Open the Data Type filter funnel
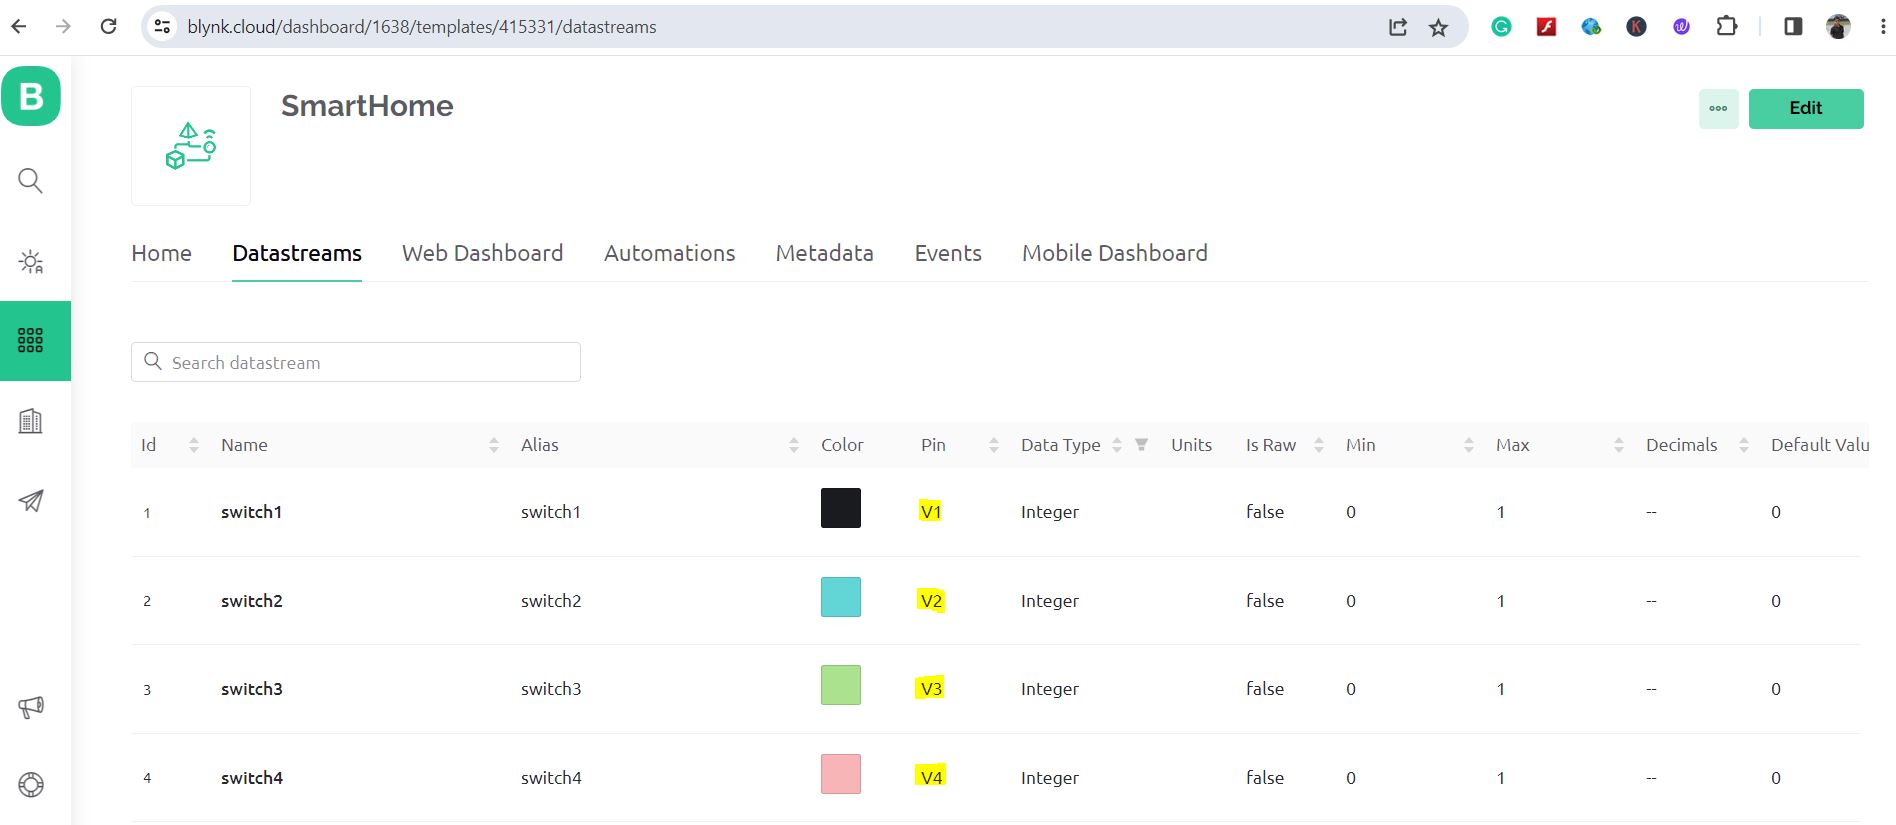Image resolution: width=1896 pixels, height=825 pixels. pyautogui.click(x=1141, y=445)
